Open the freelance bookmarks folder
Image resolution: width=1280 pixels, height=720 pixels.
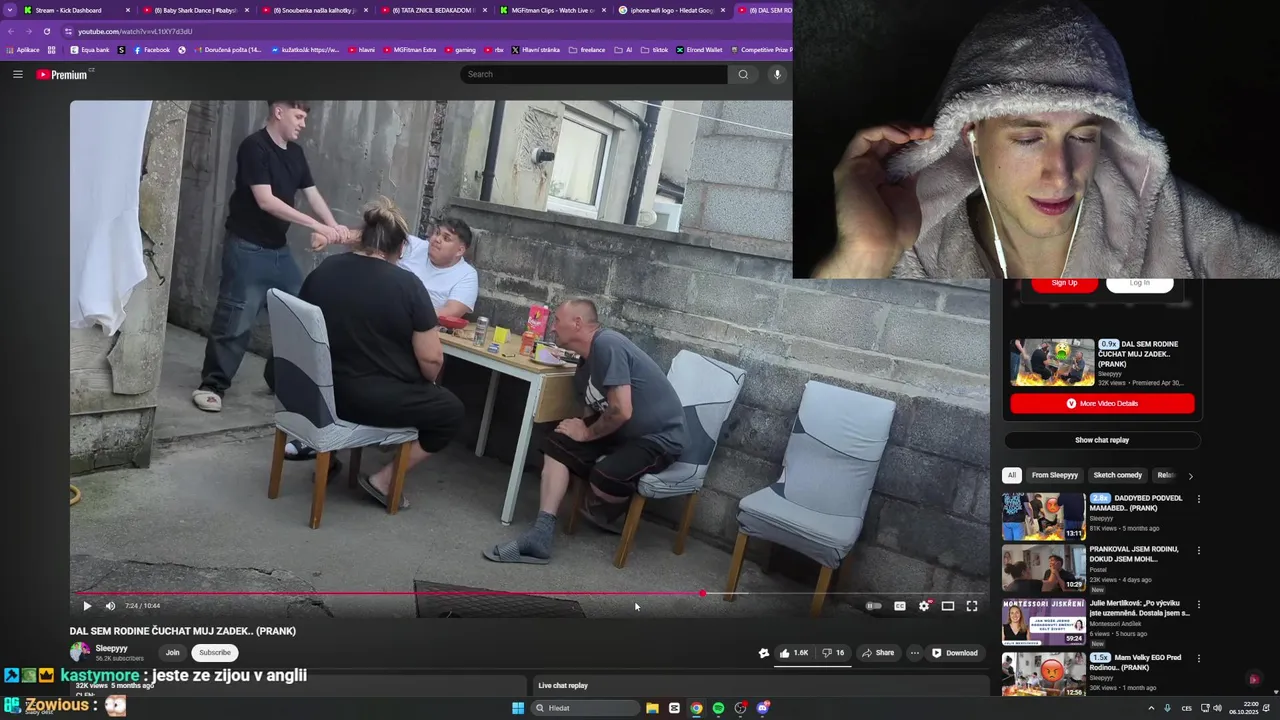(x=587, y=49)
